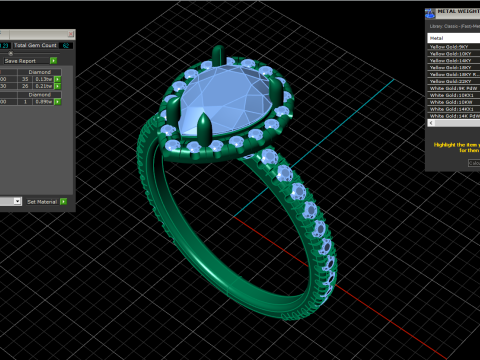The height and width of the screenshot is (360, 480).
Task: Click the Total Gem Count value 62
Action: pos(66,45)
